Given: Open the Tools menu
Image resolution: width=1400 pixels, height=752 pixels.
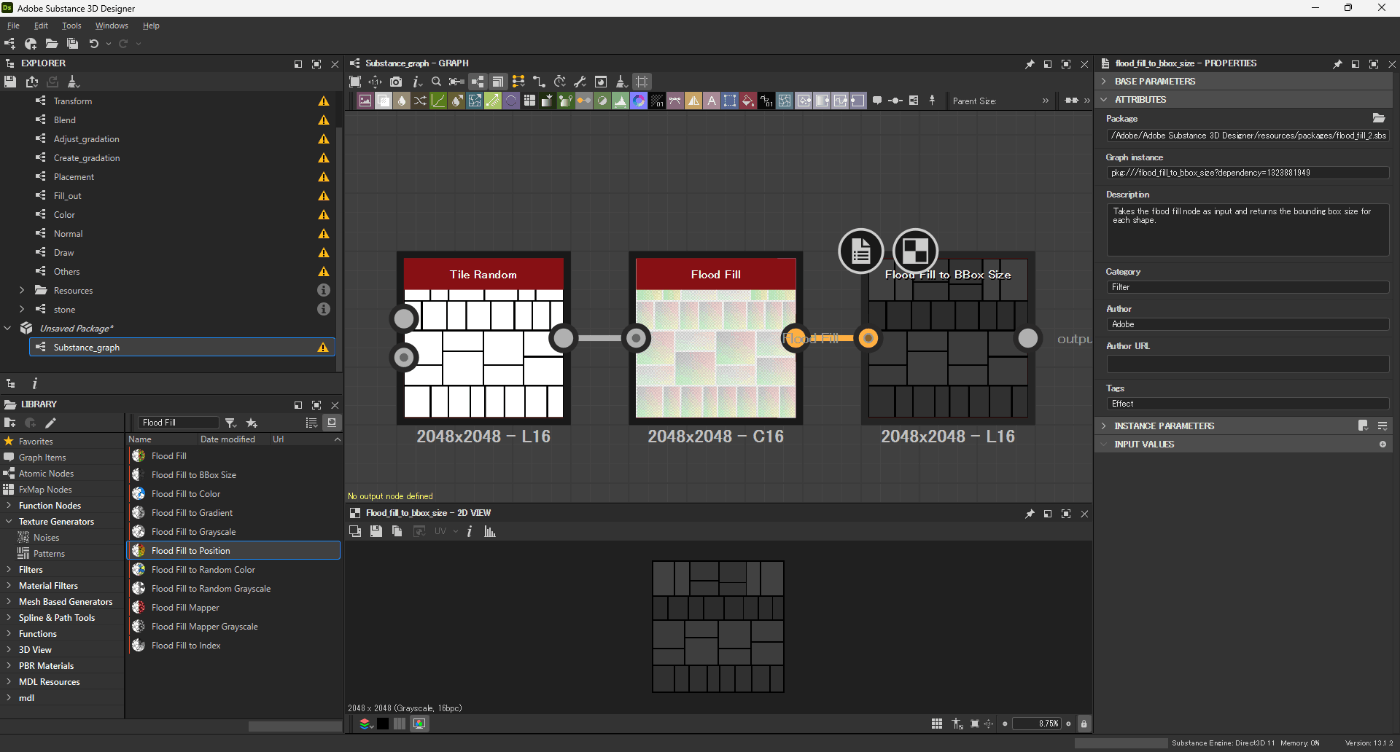Looking at the screenshot, I should 72,25.
